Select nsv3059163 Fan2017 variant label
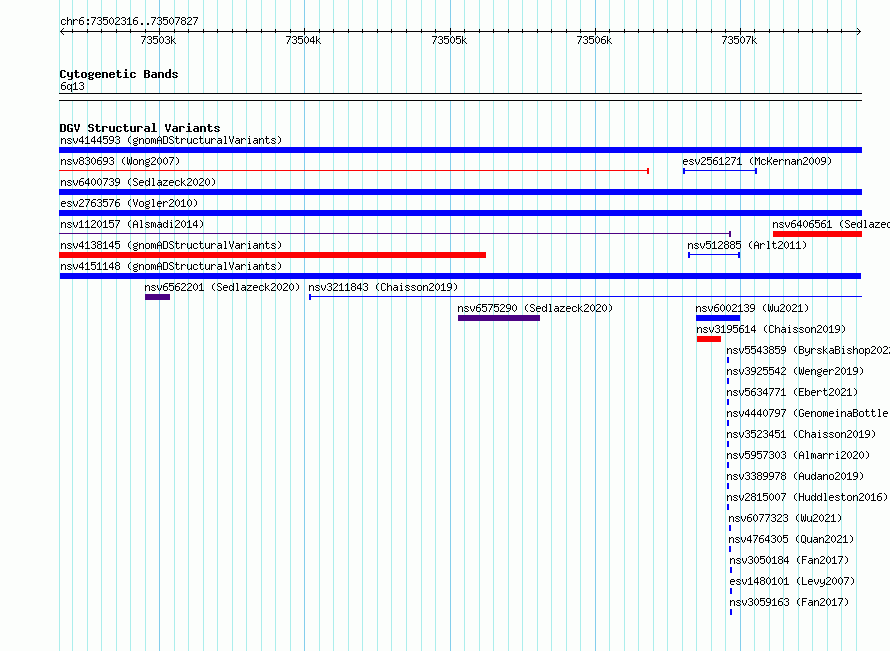 point(790,602)
